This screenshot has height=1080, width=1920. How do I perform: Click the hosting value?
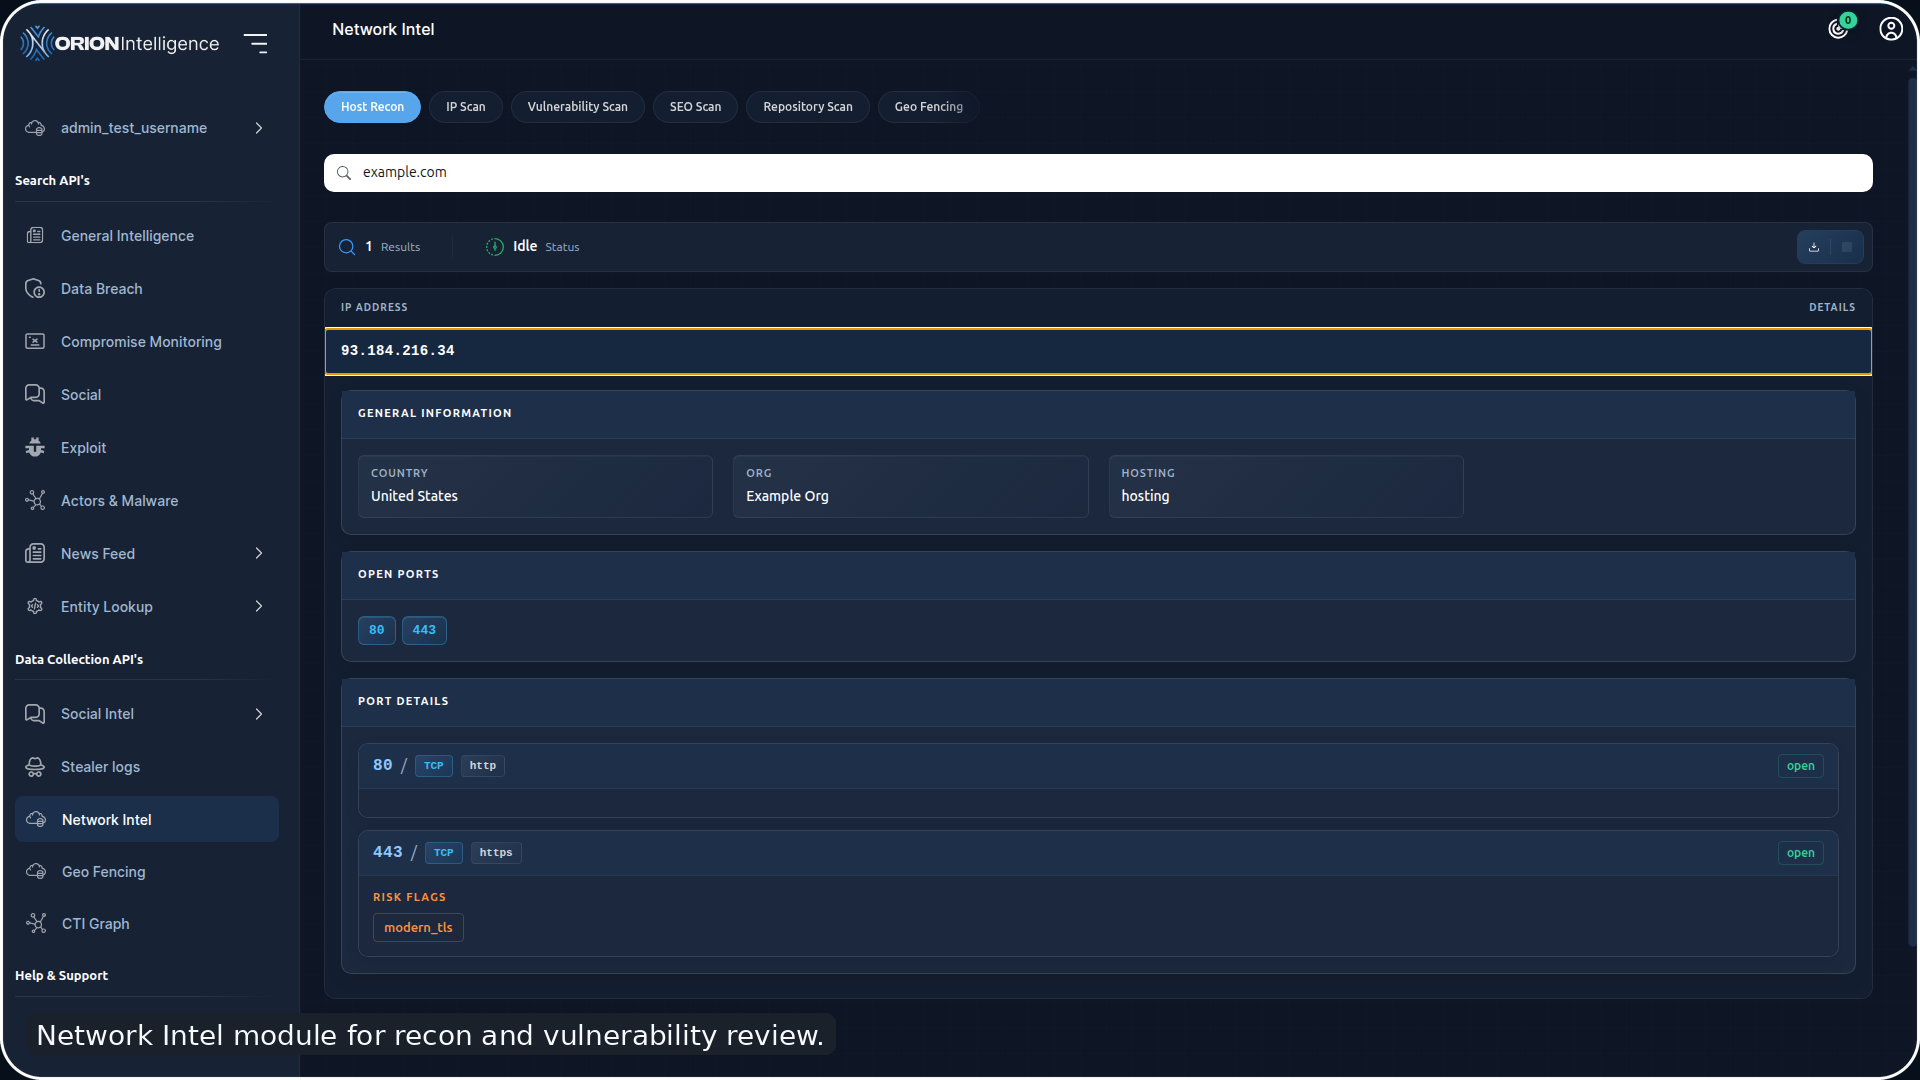pyautogui.click(x=1145, y=496)
